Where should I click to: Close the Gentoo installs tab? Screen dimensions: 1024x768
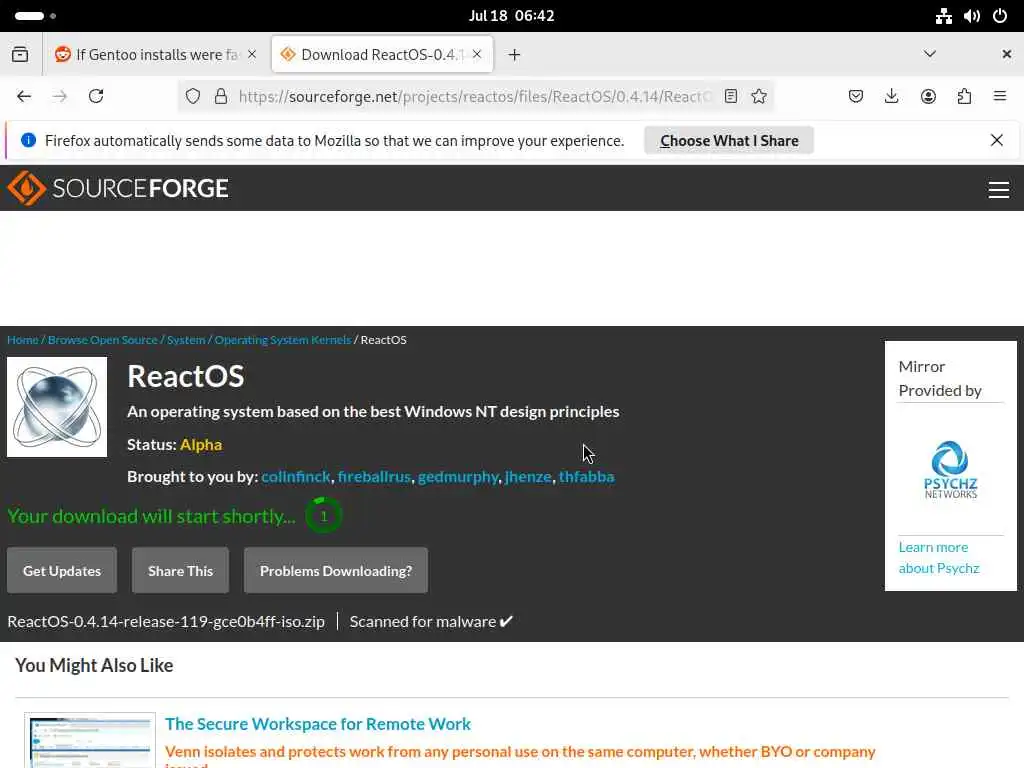coord(252,54)
